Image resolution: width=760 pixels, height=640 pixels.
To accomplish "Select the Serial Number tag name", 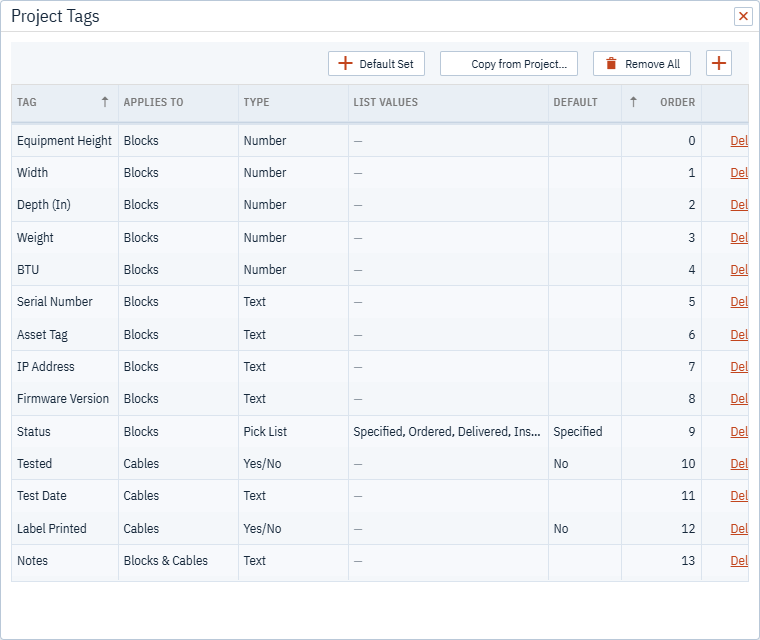I will 54,302.
